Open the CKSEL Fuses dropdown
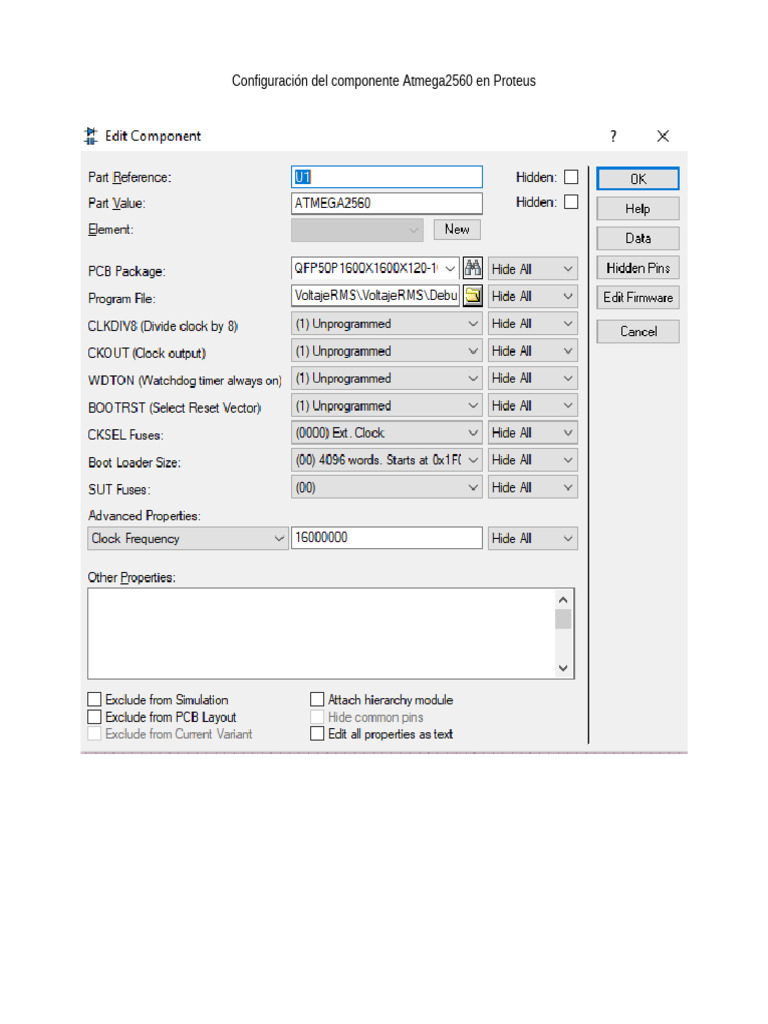 click(387, 432)
